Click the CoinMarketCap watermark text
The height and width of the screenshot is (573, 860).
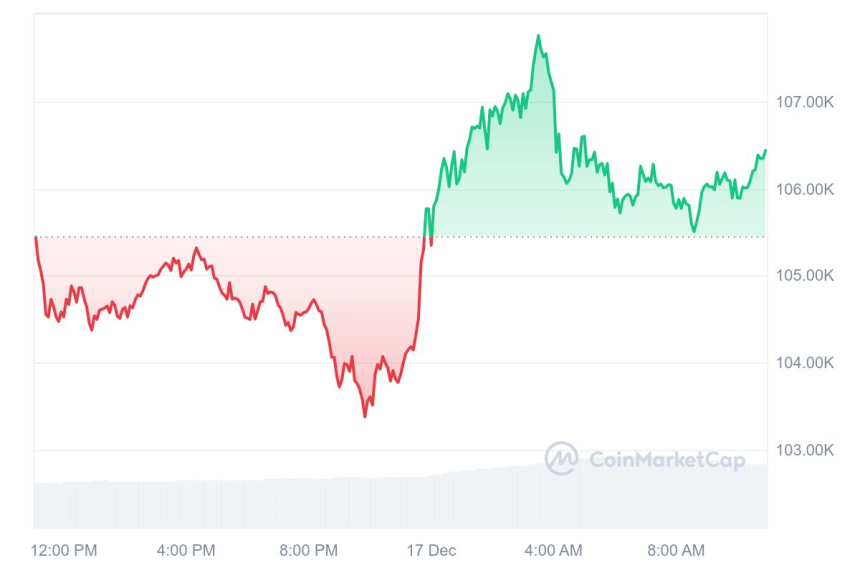click(x=666, y=460)
